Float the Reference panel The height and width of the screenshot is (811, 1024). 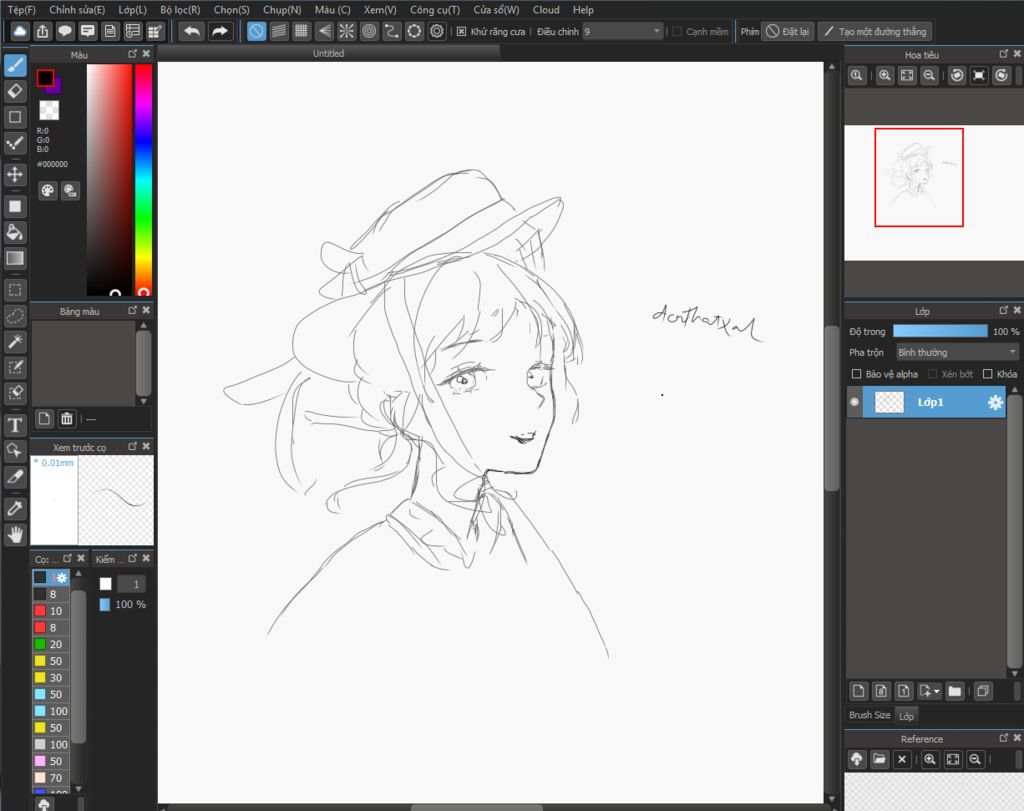(1004, 739)
